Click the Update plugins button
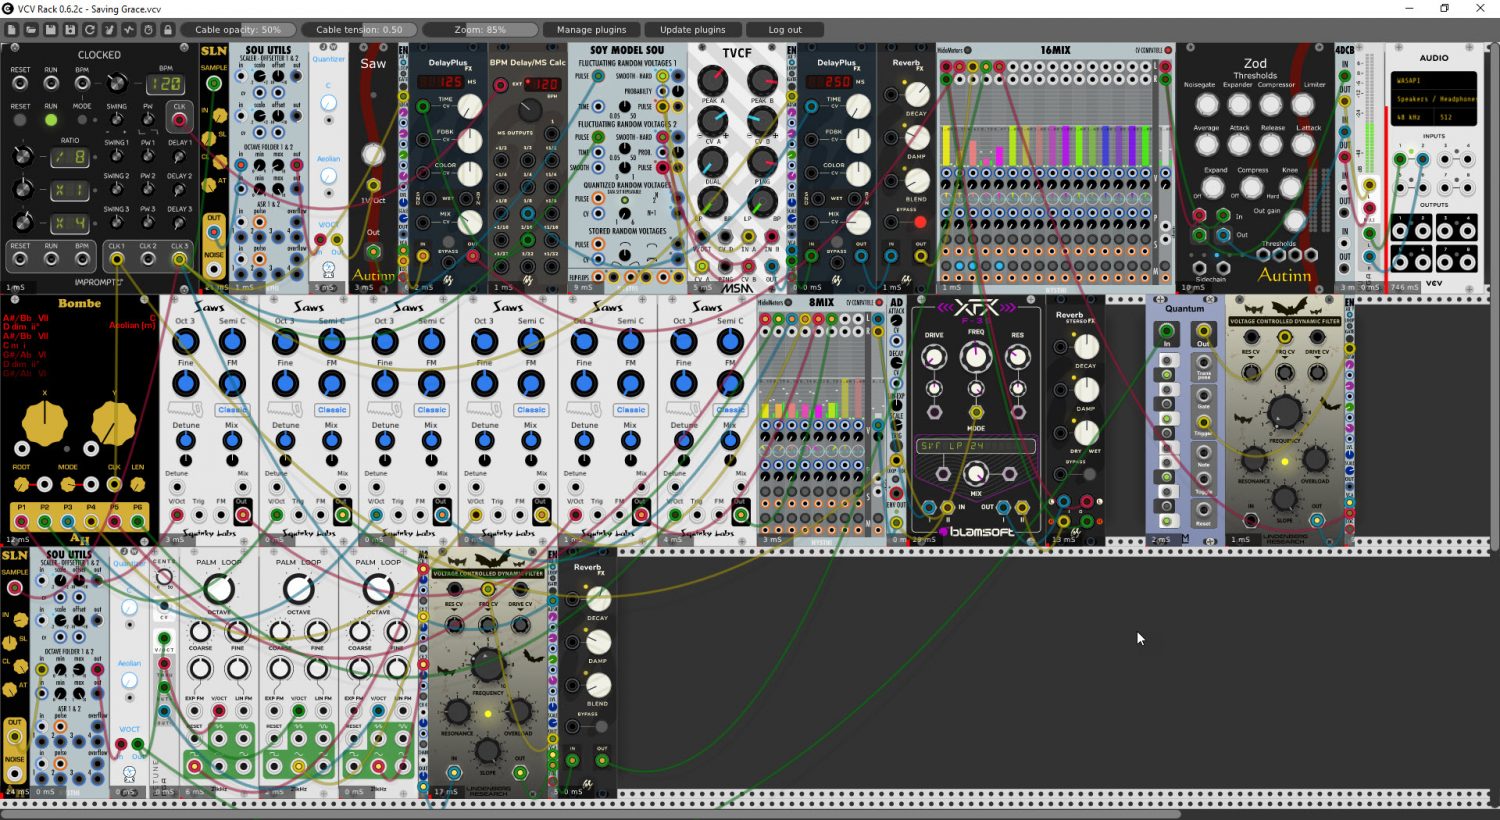The width and height of the screenshot is (1500, 820). click(692, 30)
